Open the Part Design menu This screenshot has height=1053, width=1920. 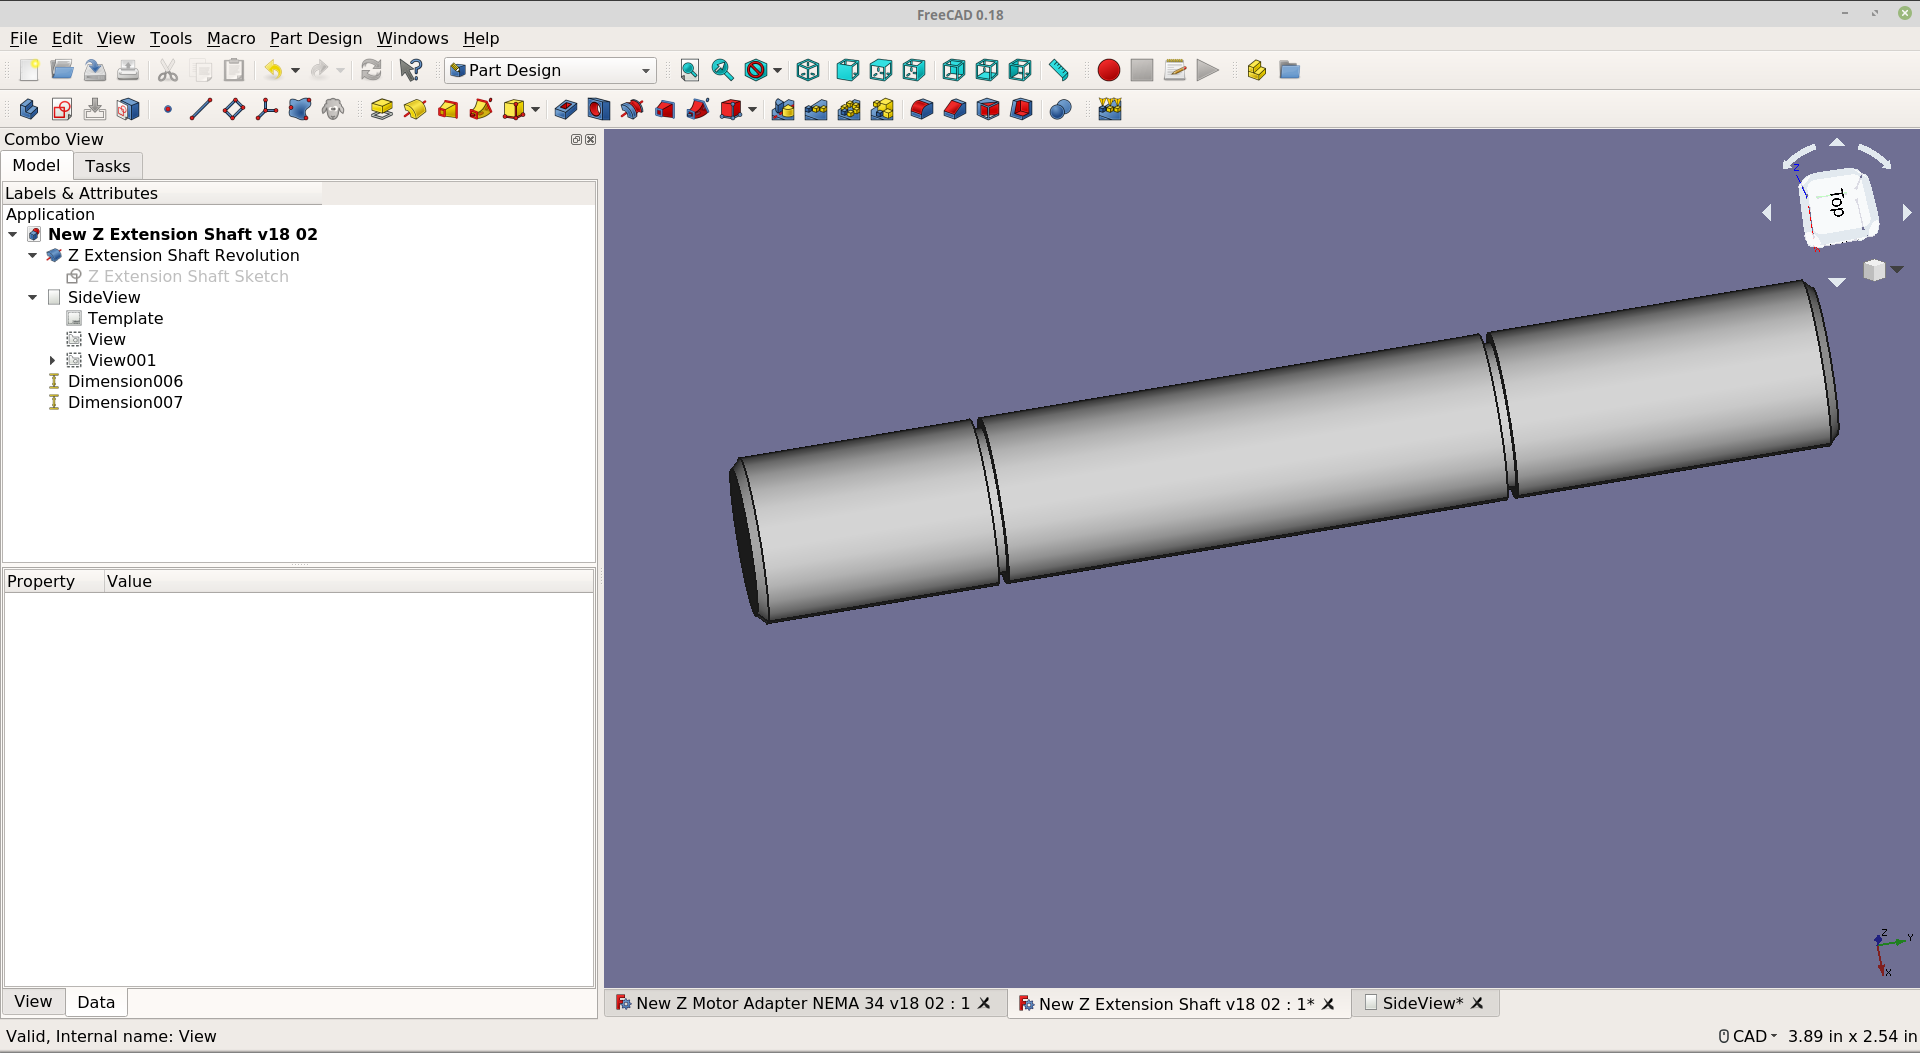[316, 38]
